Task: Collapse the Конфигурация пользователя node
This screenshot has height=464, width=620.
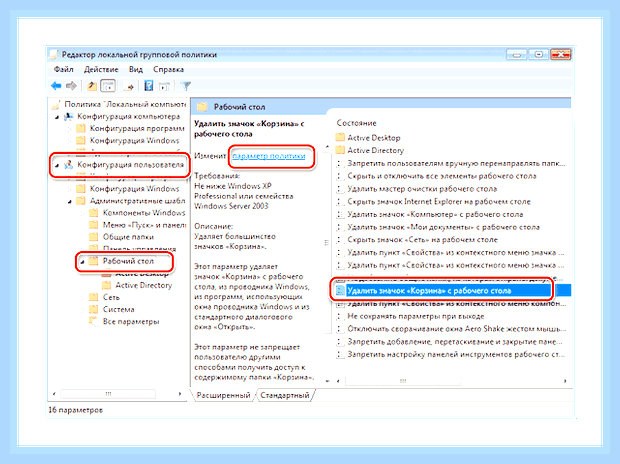Action: point(57,165)
